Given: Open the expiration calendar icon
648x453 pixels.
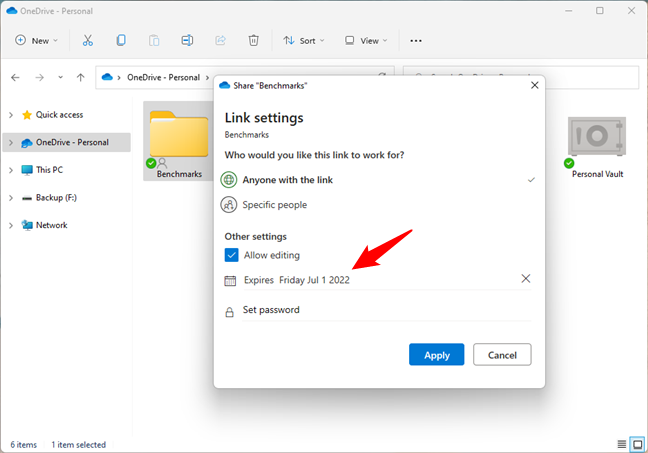Looking at the screenshot, I should coord(230,281).
